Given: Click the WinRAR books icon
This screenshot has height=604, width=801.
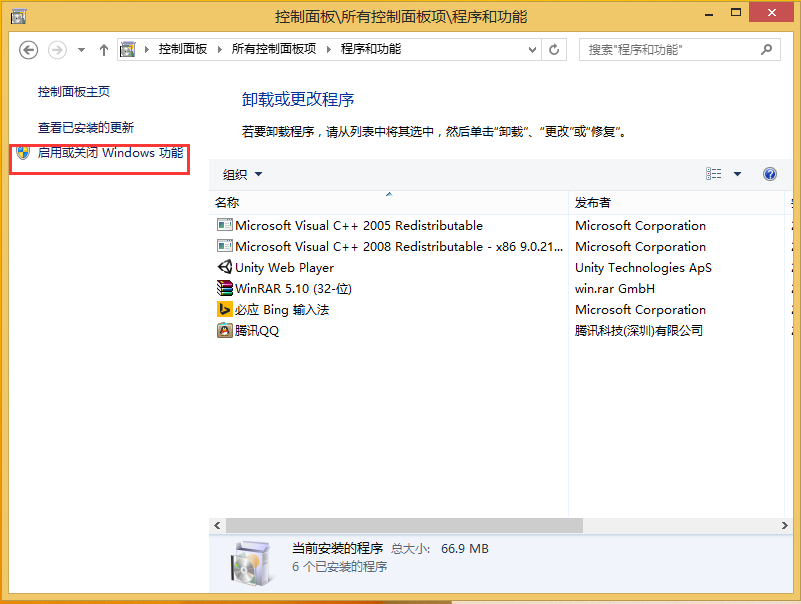Looking at the screenshot, I should click(225, 288).
